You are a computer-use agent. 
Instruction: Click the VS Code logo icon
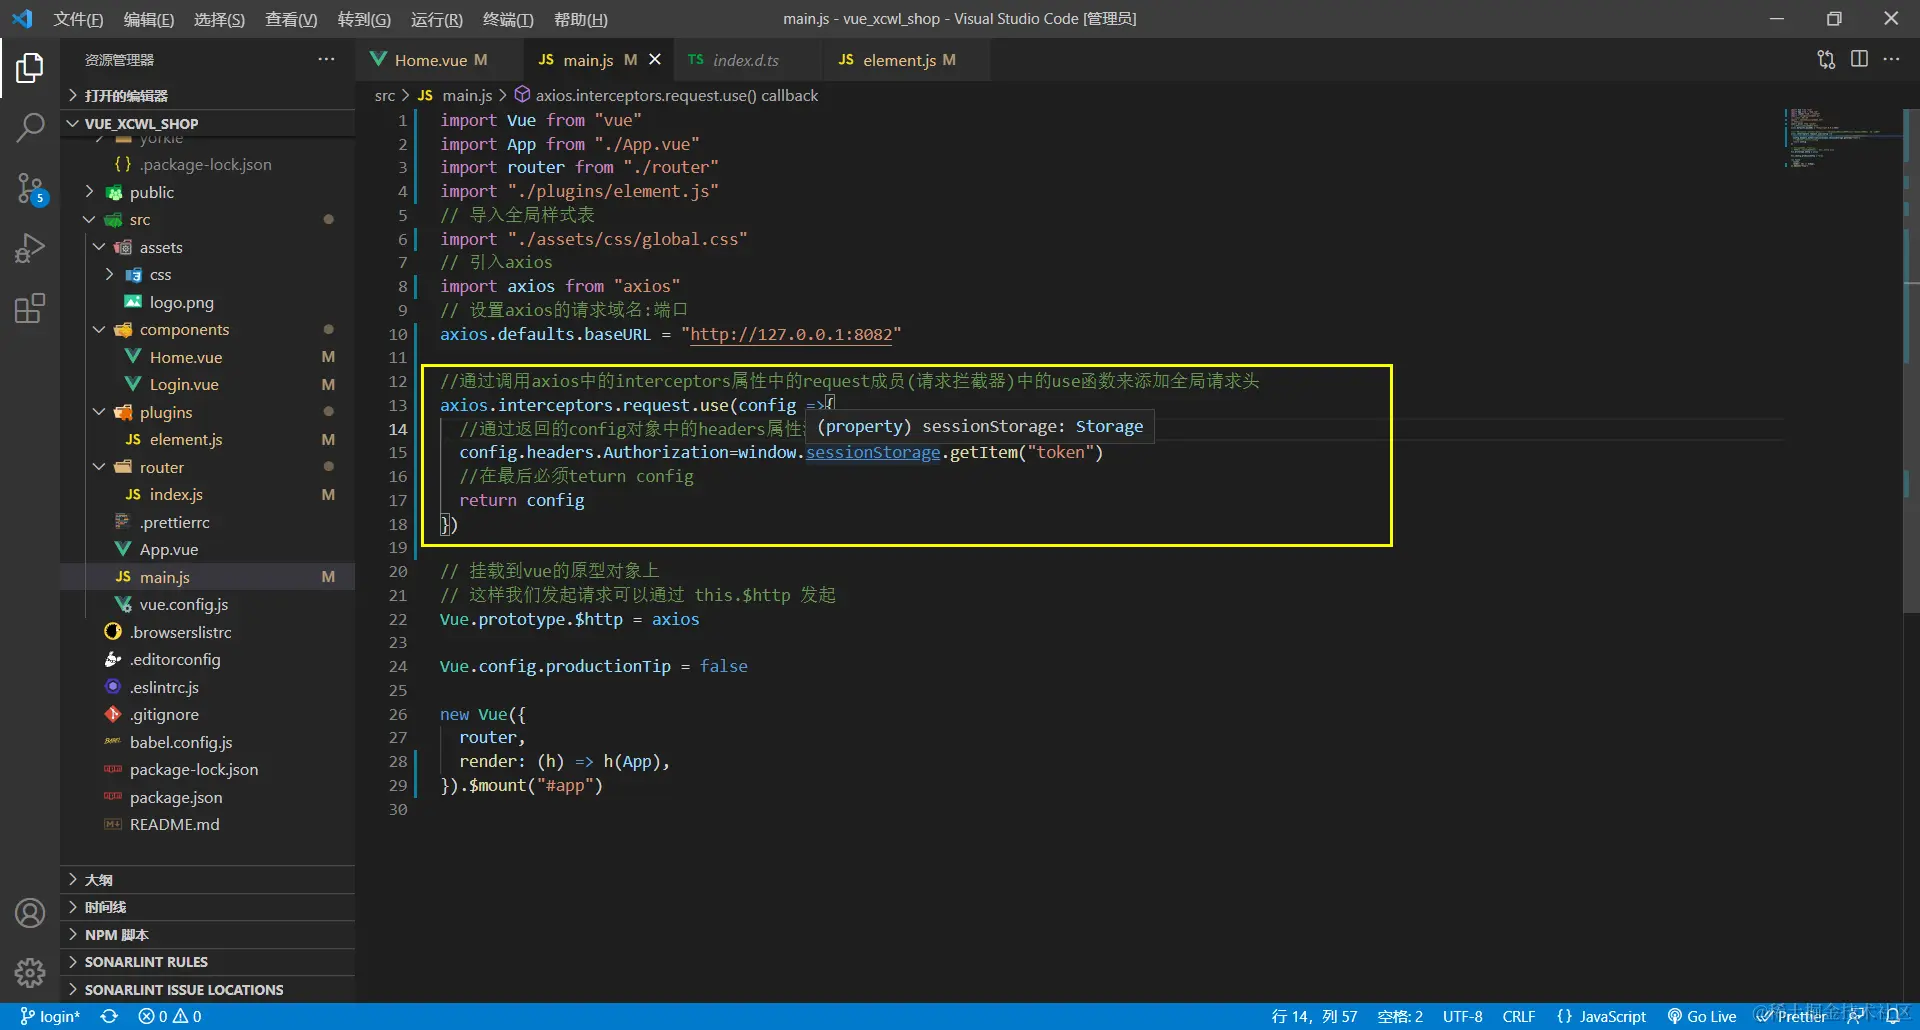22,19
